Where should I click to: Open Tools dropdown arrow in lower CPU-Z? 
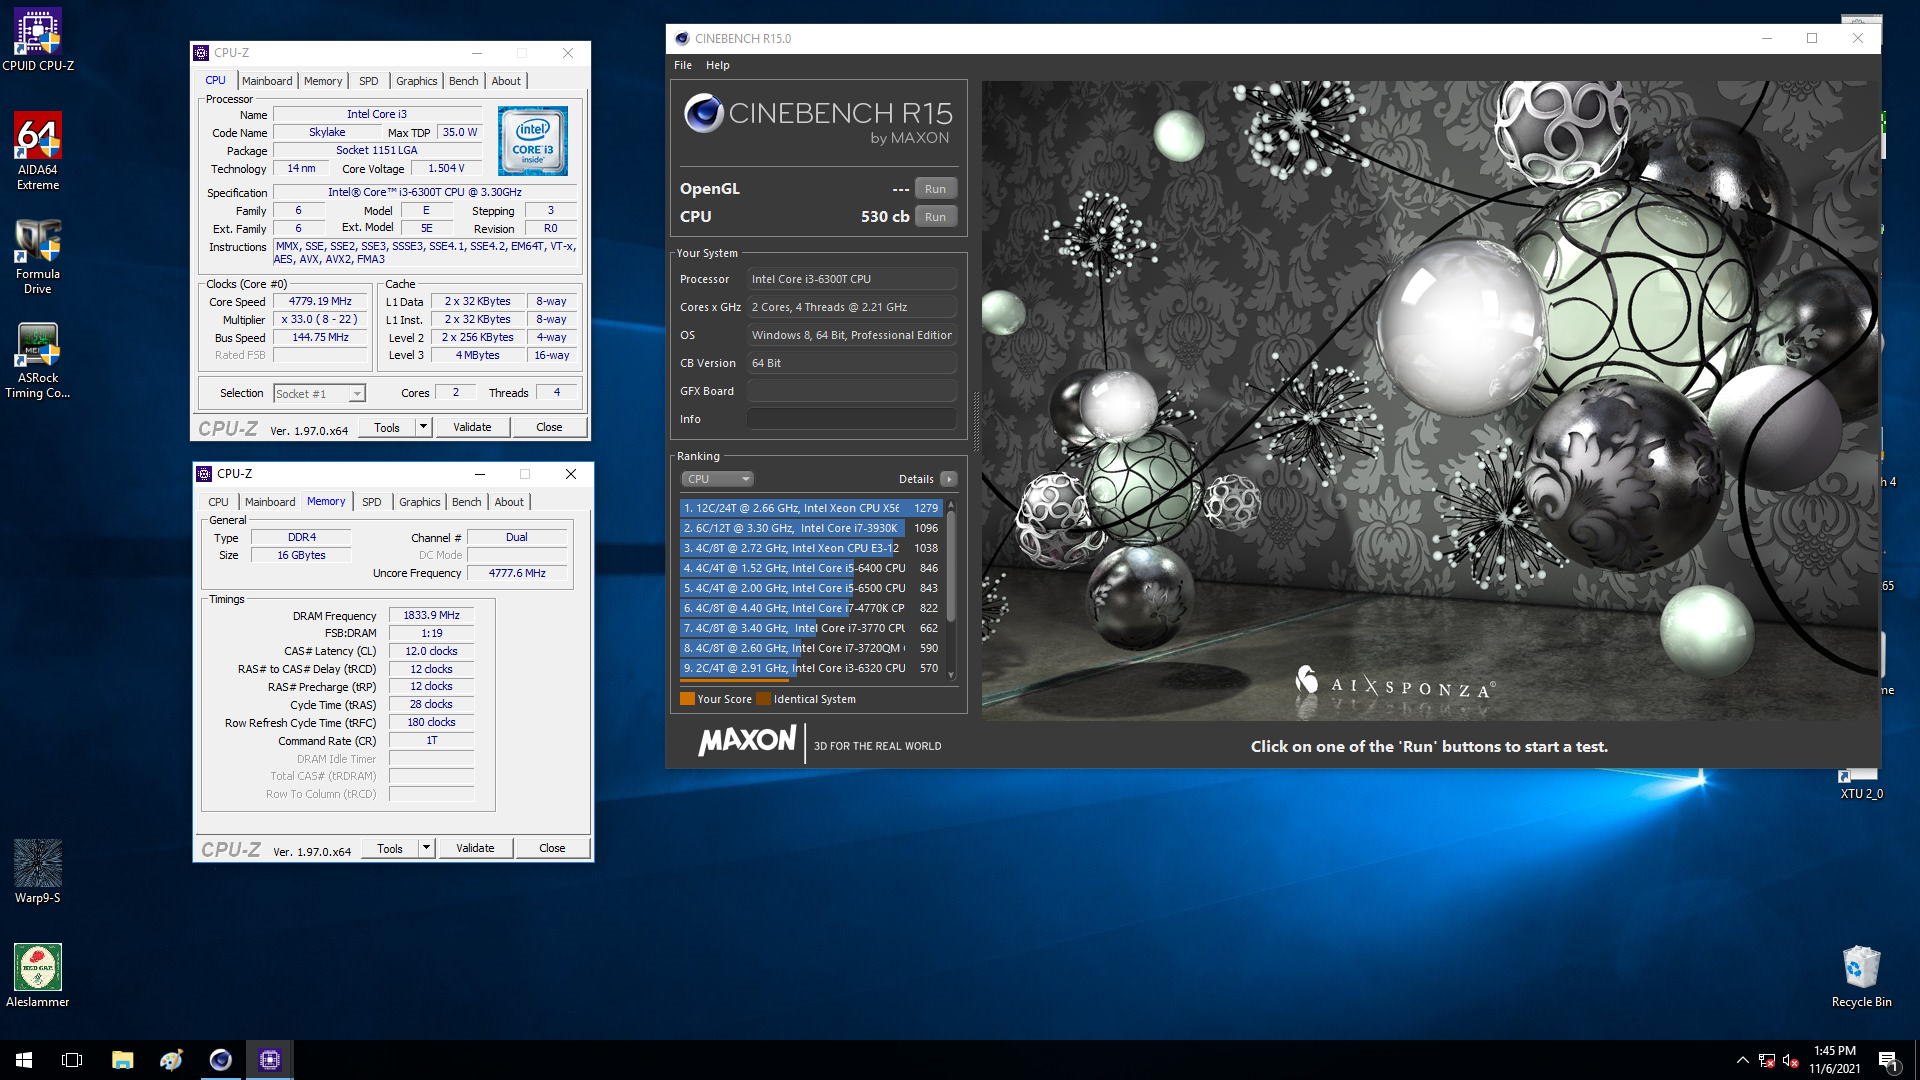tap(426, 849)
